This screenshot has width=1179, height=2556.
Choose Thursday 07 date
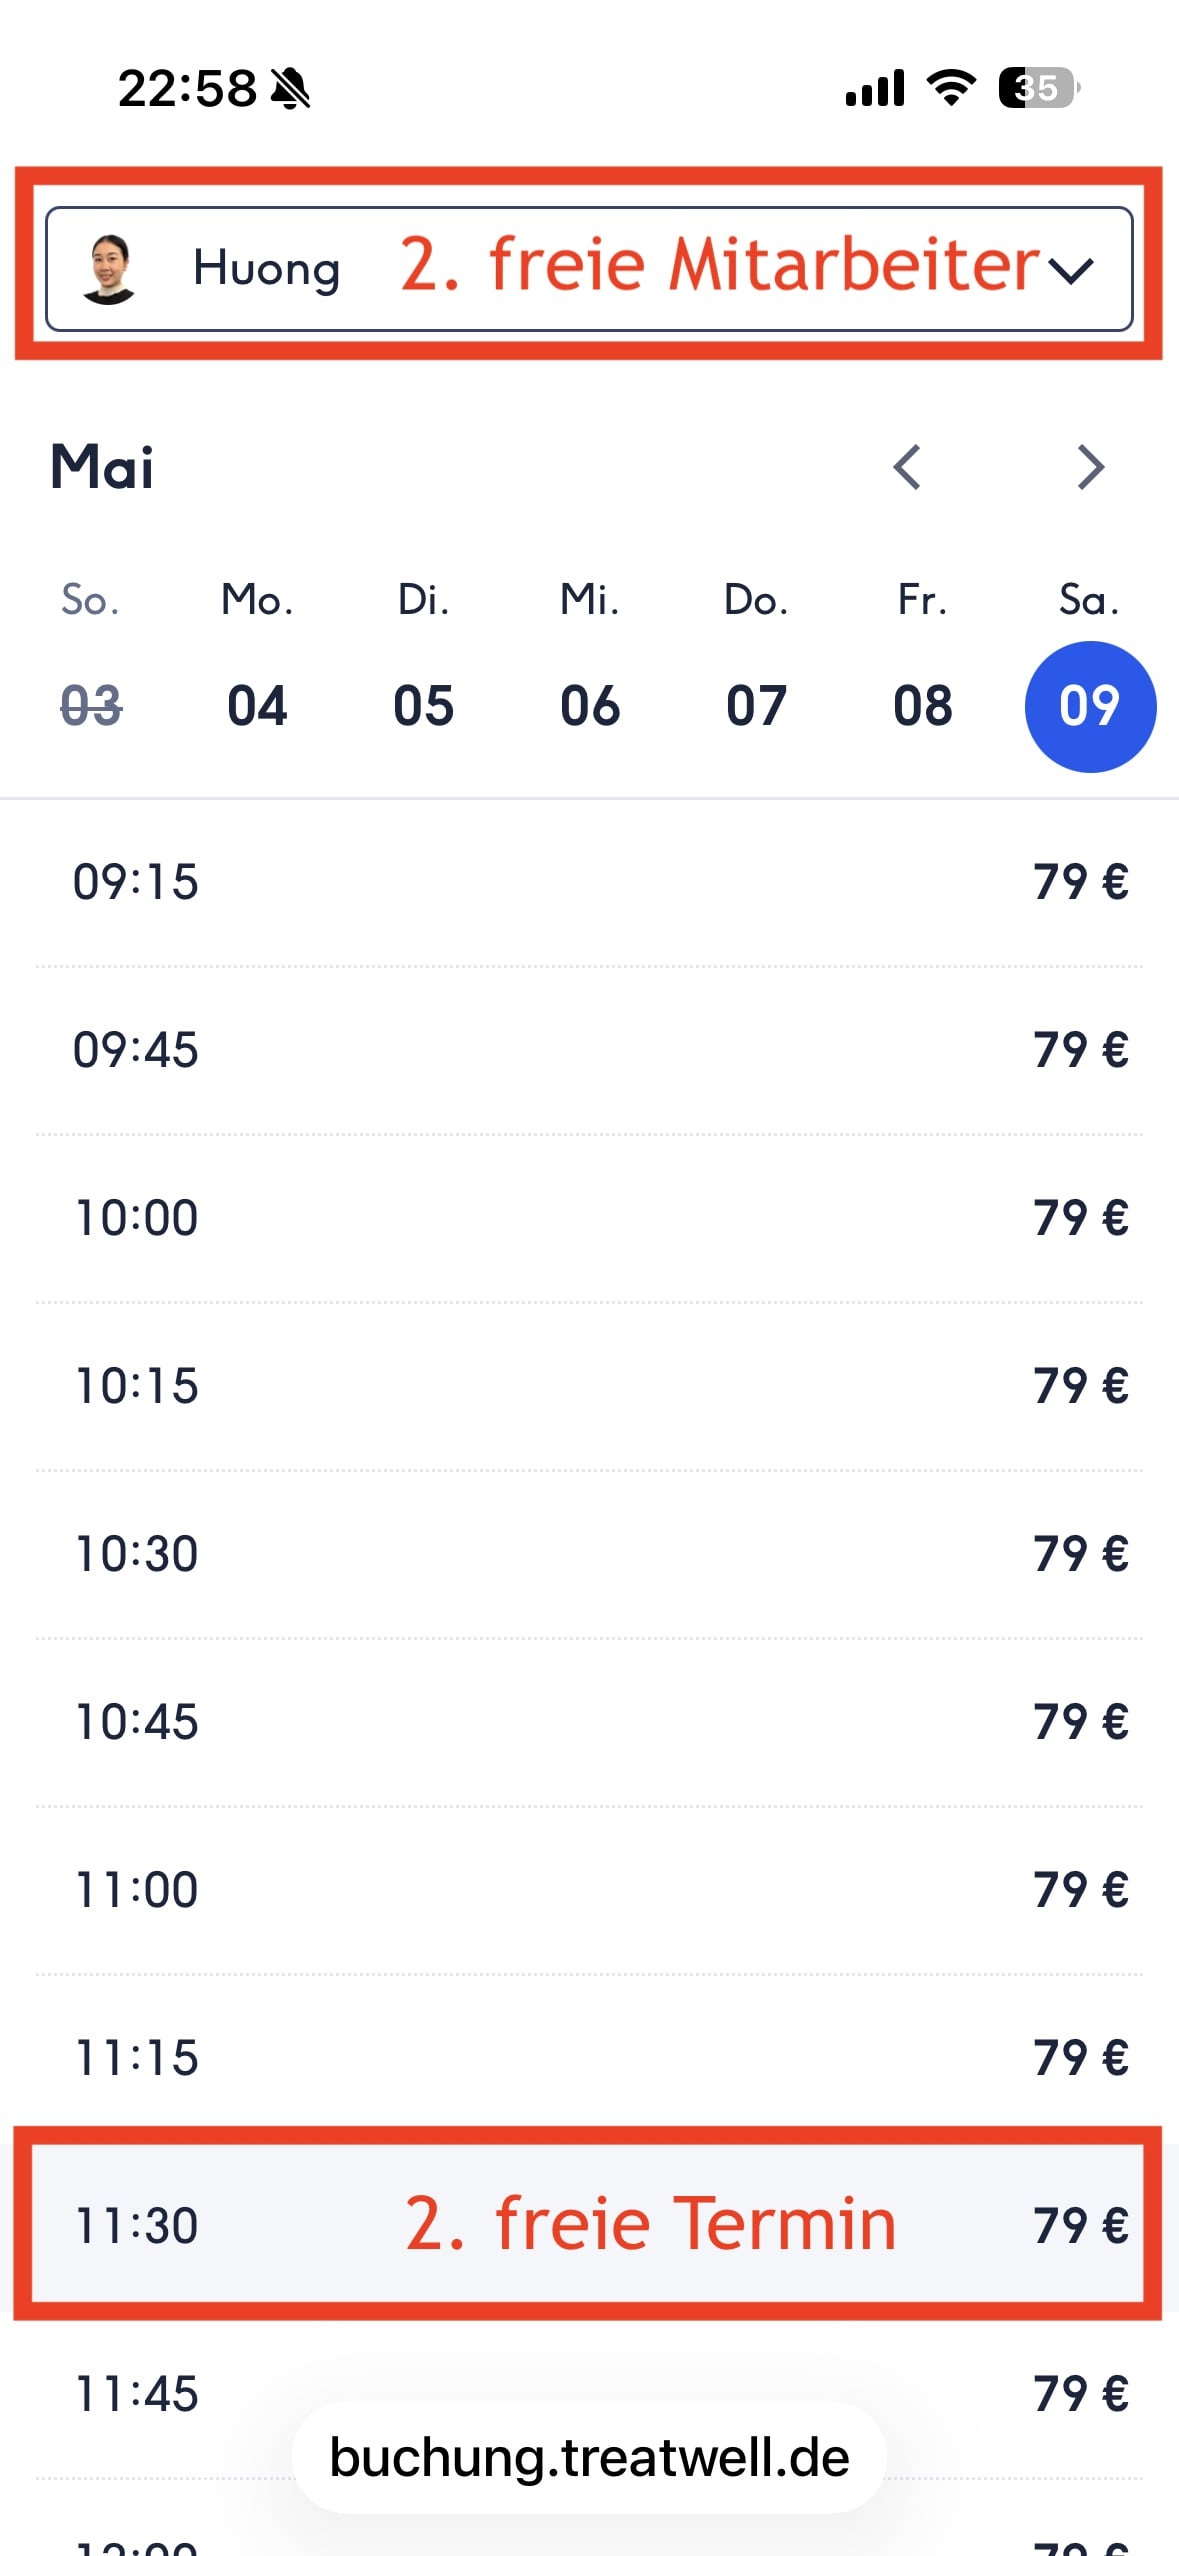point(756,706)
